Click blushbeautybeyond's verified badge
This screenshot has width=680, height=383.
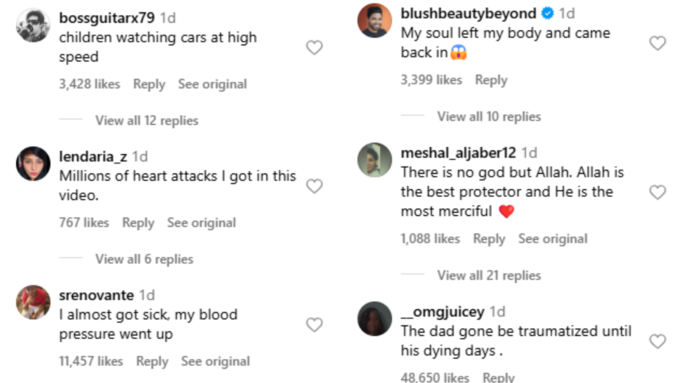tap(548, 13)
